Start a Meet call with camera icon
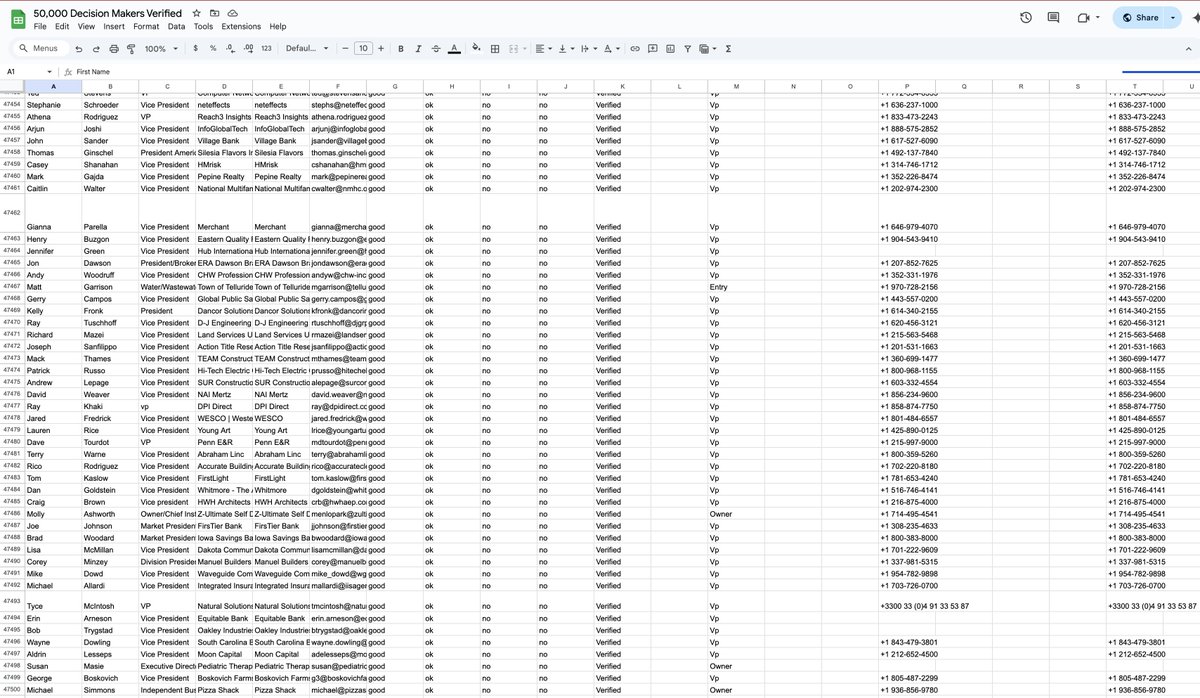 tap(1083, 17)
